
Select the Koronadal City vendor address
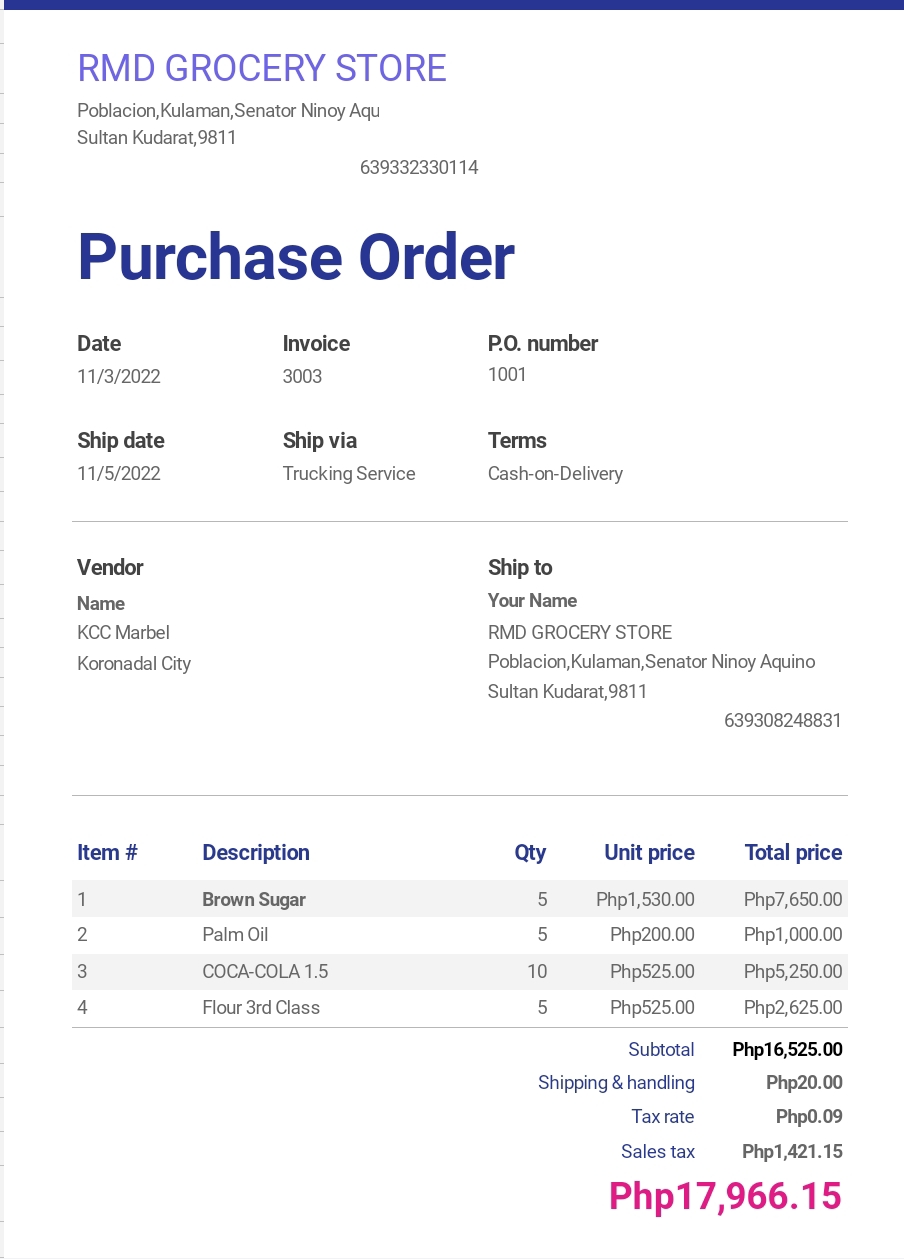(134, 664)
